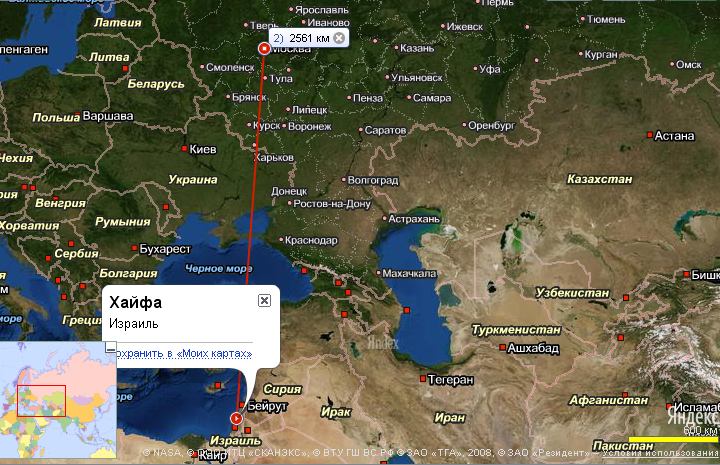This screenshot has height=465, width=720.
Task: Collapse the overview minimap
Action: [x=110, y=347]
